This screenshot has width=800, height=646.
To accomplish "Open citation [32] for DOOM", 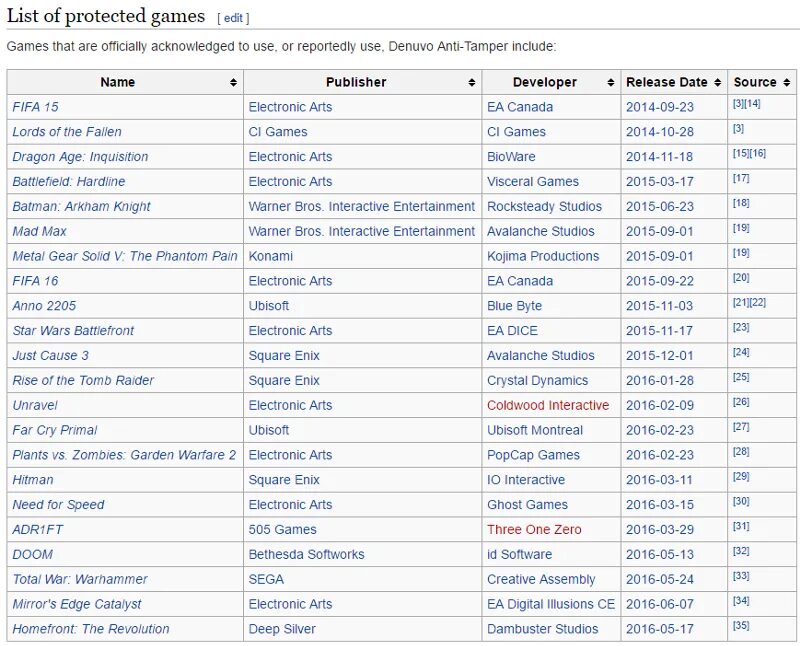I will tap(741, 551).
